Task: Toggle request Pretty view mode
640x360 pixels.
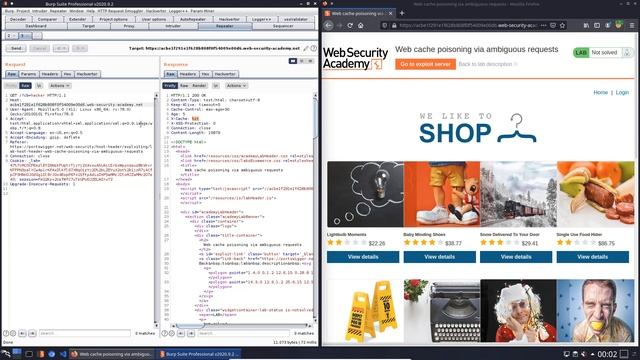Action: (x=11, y=86)
